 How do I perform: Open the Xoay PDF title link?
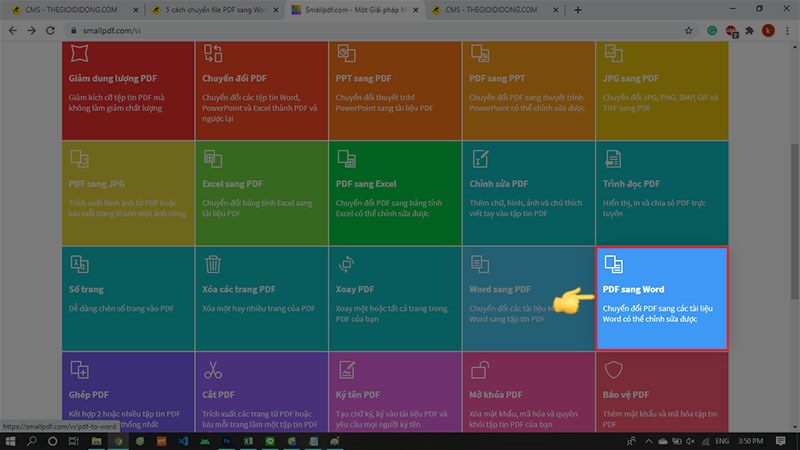point(355,289)
